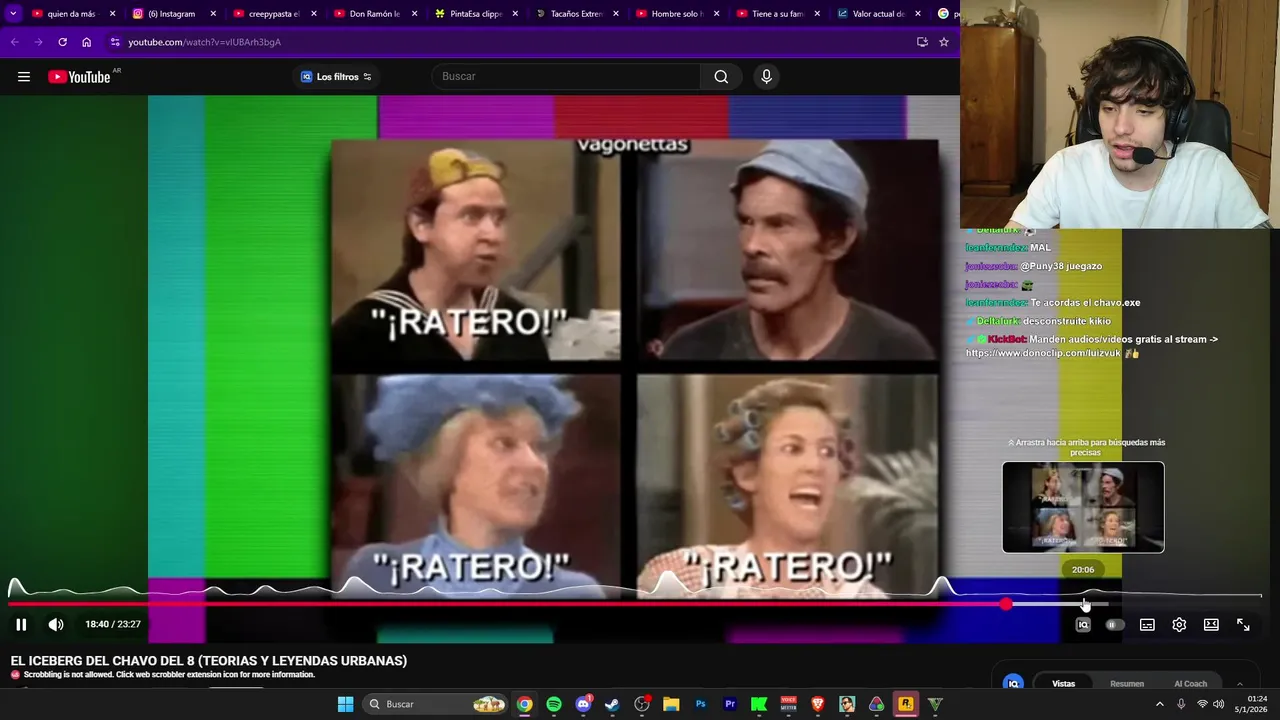Click the install/cast icon in address bar
Screen dimensions: 1280x720
click(922, 42)
